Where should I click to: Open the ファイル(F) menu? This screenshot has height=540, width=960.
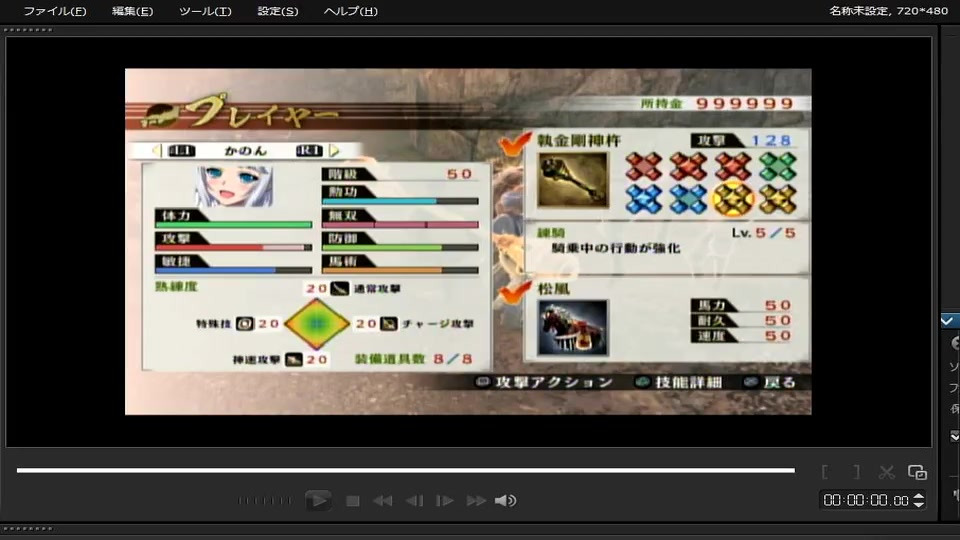tap(54, 11)
